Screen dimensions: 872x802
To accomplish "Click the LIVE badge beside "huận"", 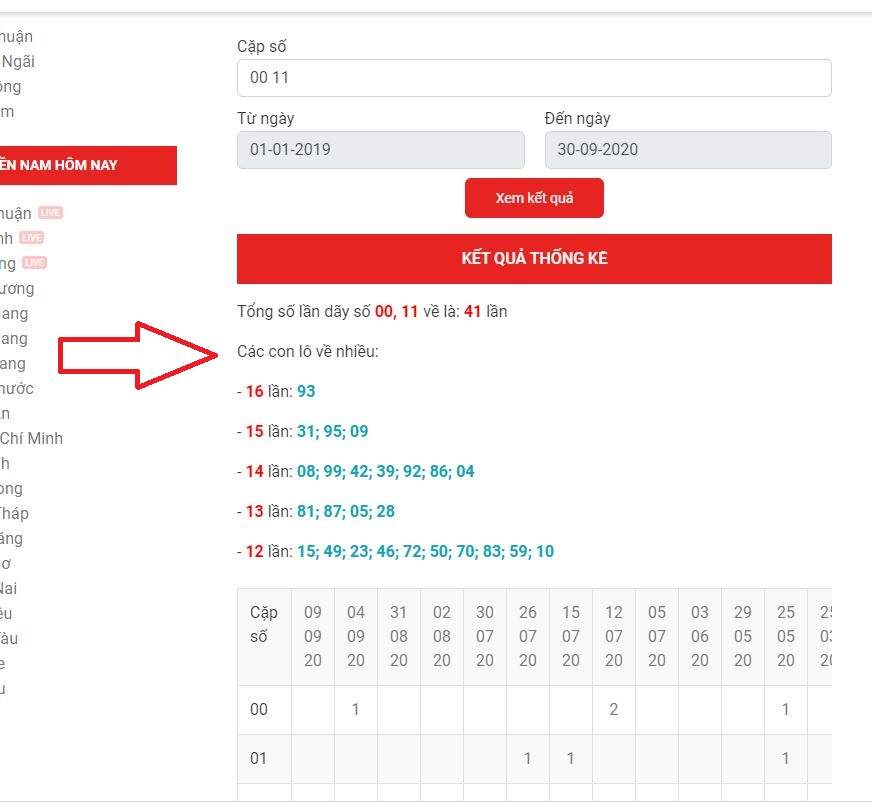I will (50, 212).
